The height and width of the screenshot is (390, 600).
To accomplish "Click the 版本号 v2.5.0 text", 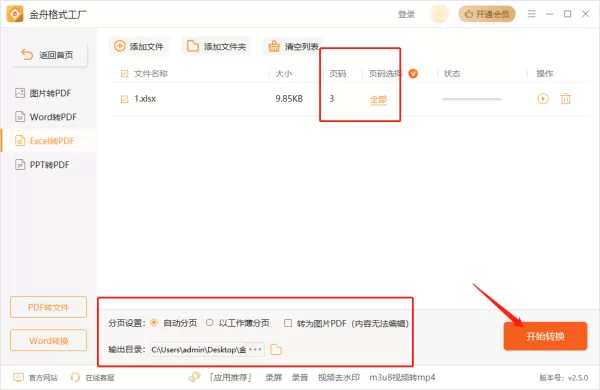I will [x=563, y=378].
